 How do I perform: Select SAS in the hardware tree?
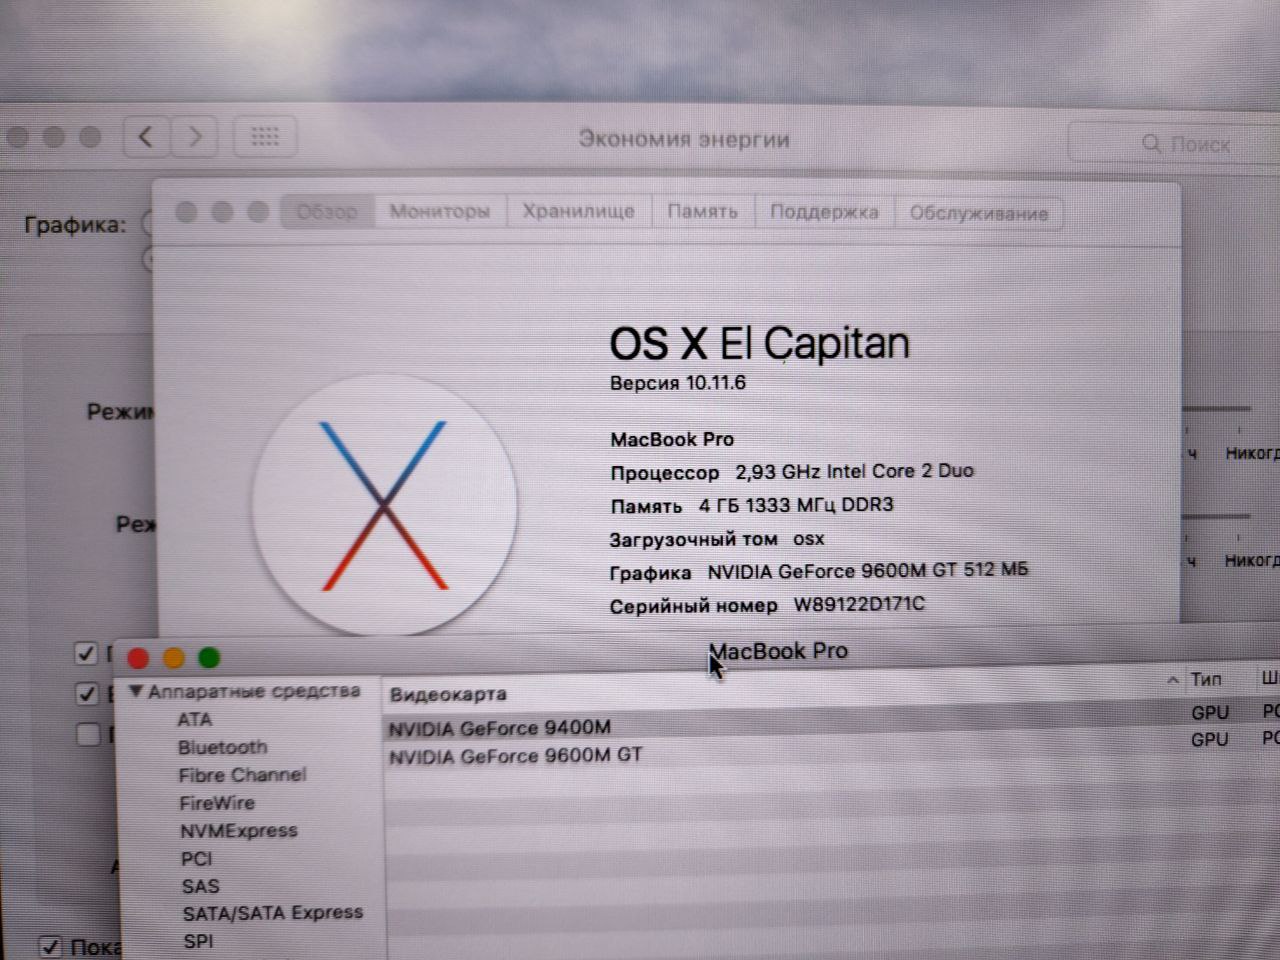click(201, 886)
